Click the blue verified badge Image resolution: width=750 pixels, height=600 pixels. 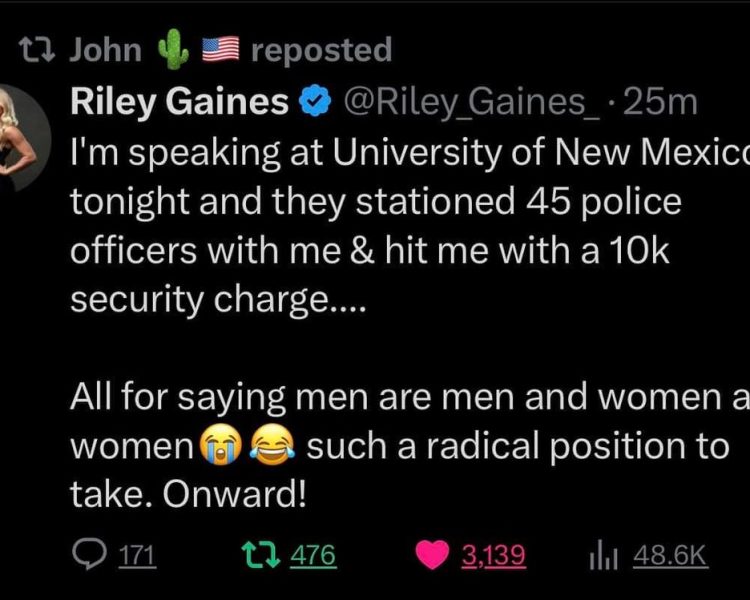314,101
